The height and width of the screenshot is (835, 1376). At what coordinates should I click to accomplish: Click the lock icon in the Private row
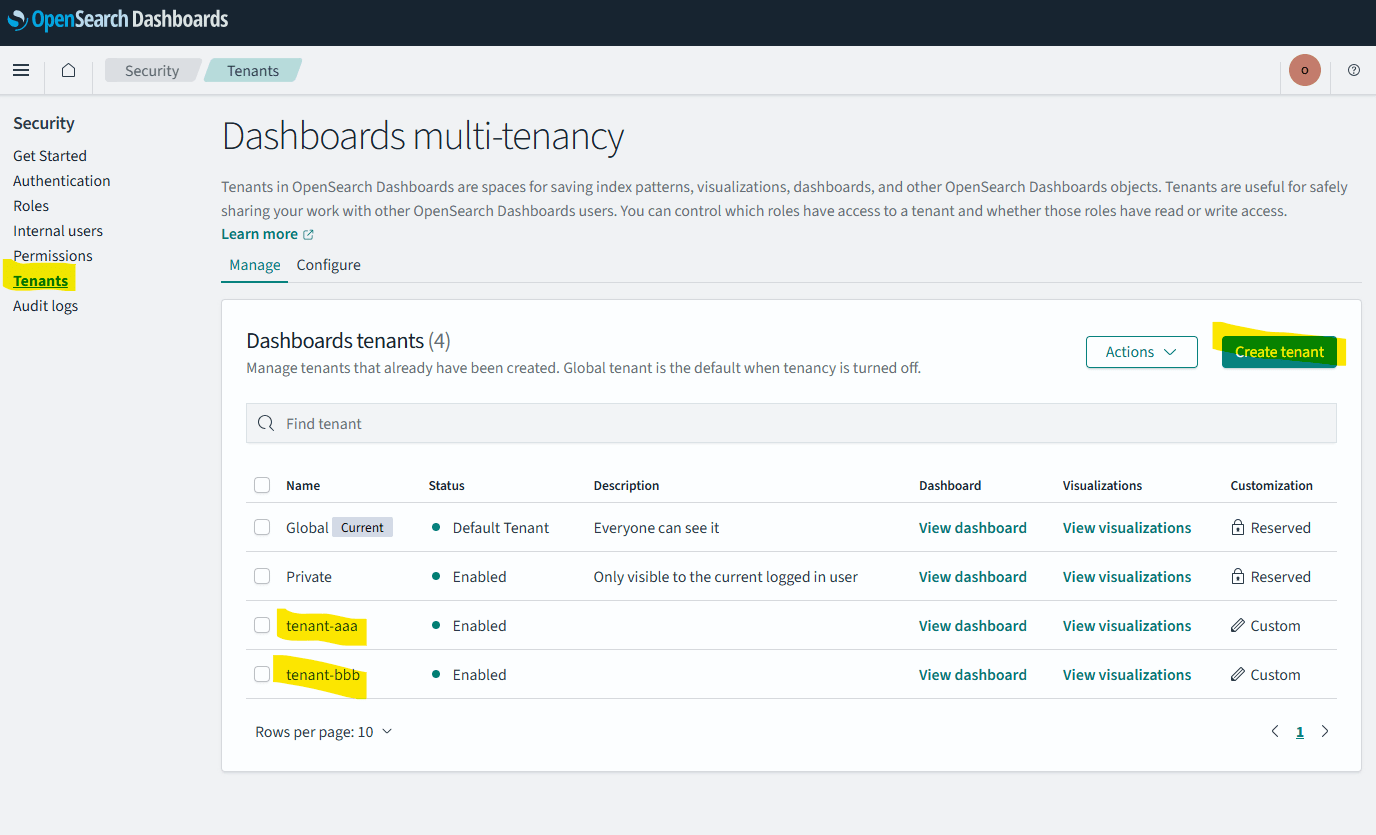1238,577
